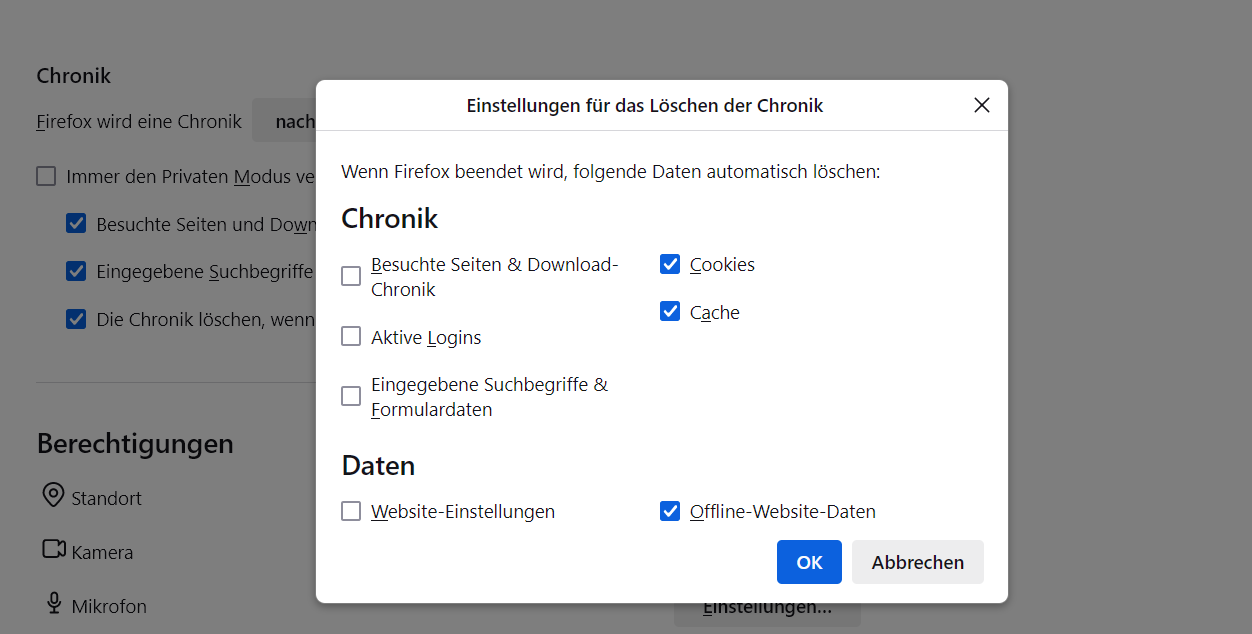Click the dialog title text
This screenshot has width=1252, height=634.
(x=644, y=105)
